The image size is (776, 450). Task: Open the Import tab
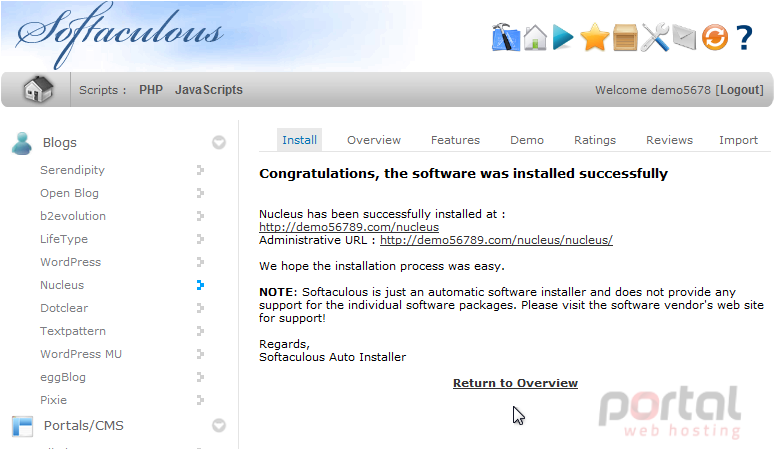(738, 140)
